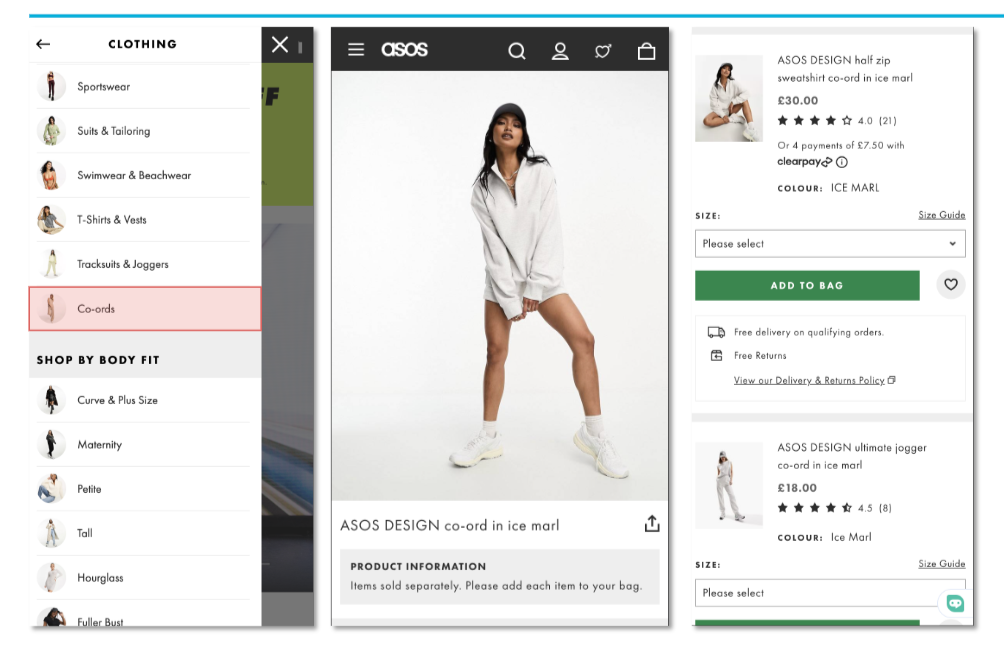Click the Product Information heading
Viewport: 1004px width, 653px height.
(x=418, y=567)
